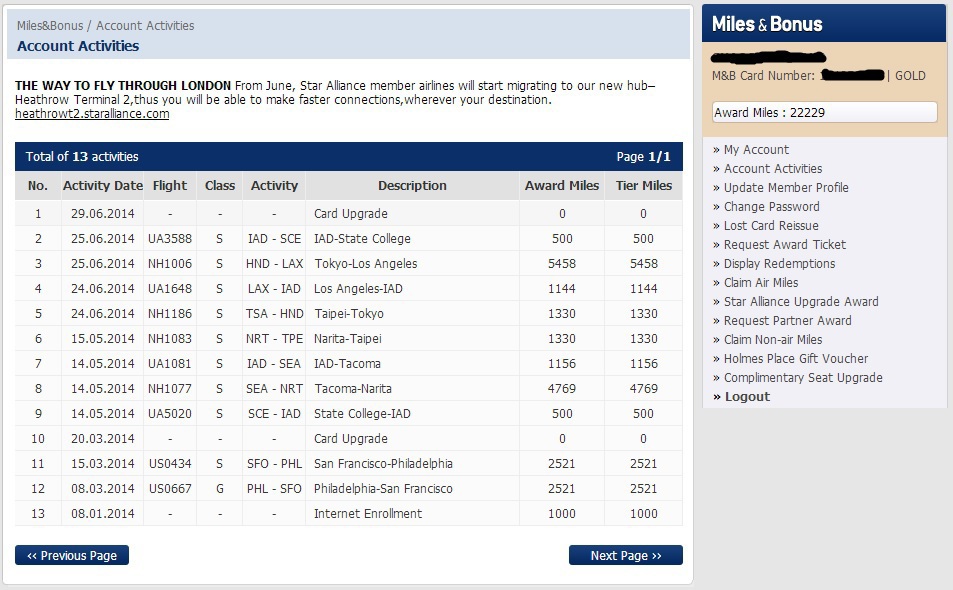
Task: Select flight NH1077 cell
Action: pyautogui.click(x=170, y=388)
